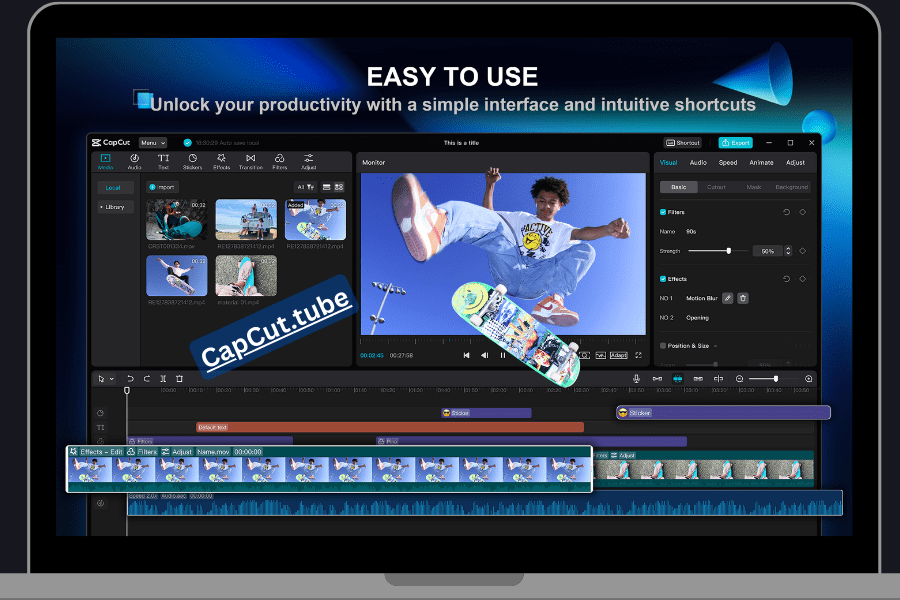Switch to the Audio tab in properties panel
Screen dimensions: 900x600
(x=698, y=162)
